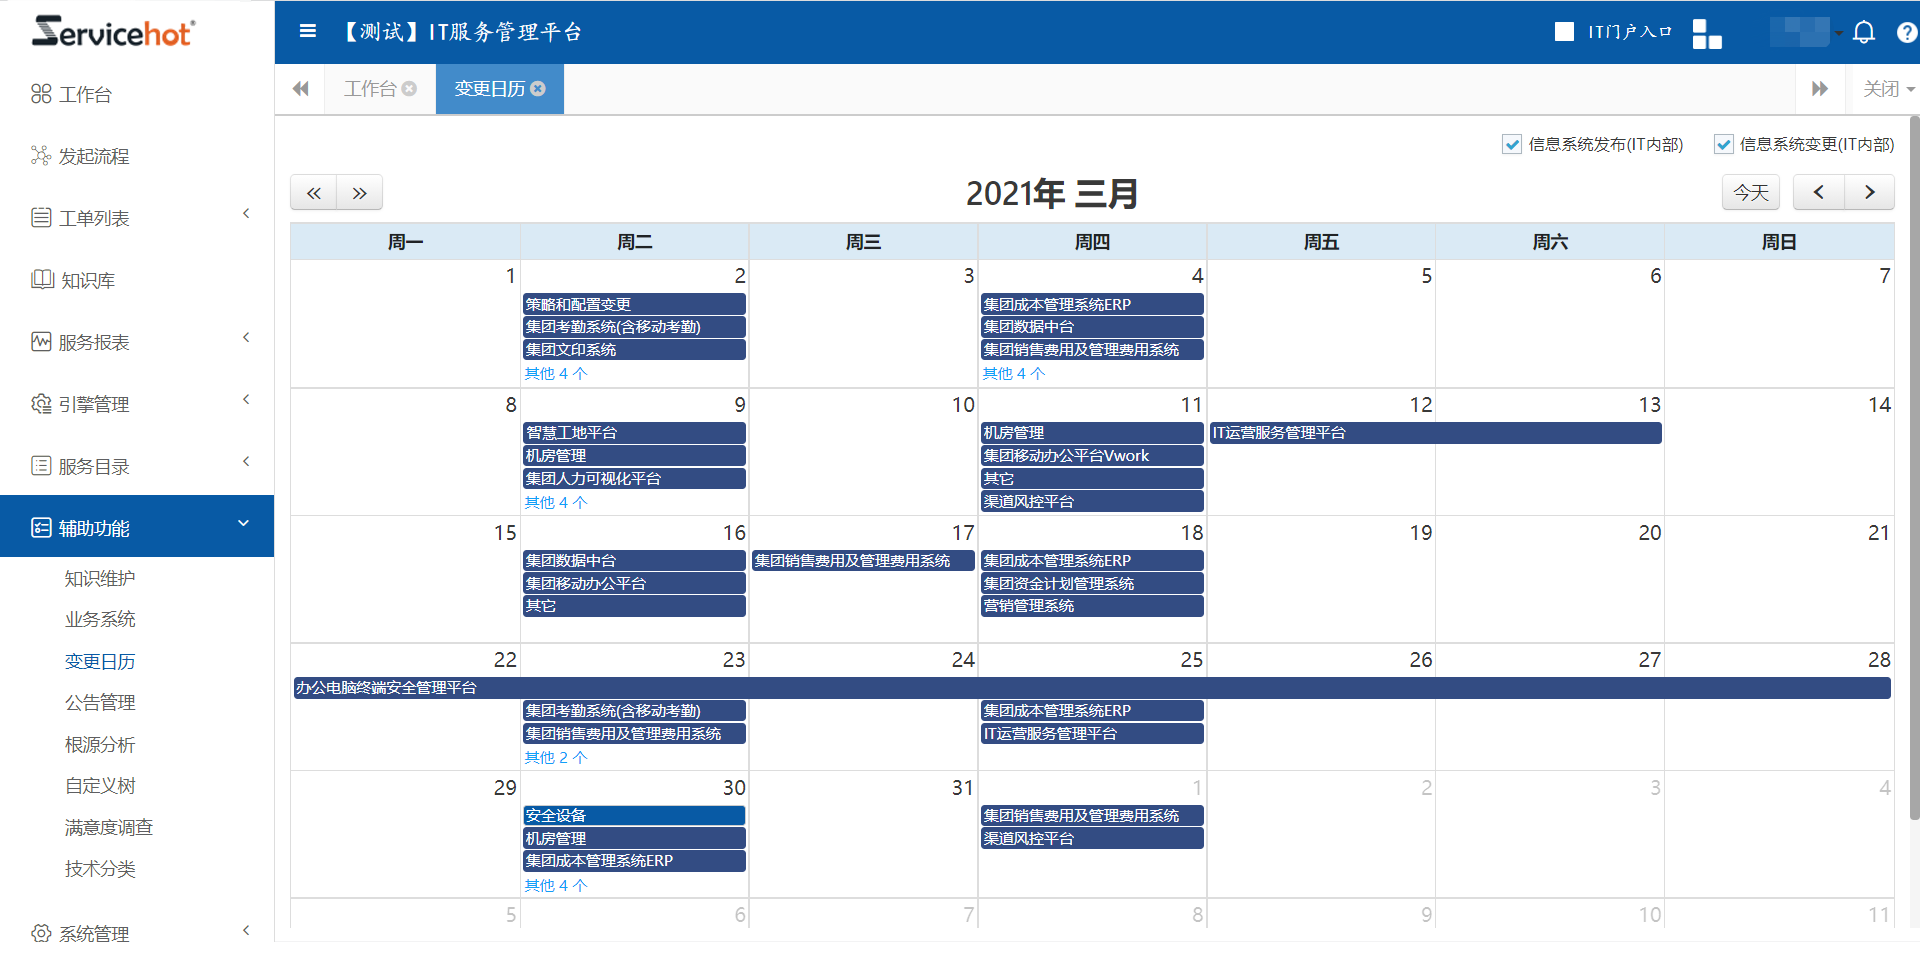The height and width of the screenshot is (954, 1920).
Task: Open the app grid icon near user avatar
Action: pos(1707,31)
